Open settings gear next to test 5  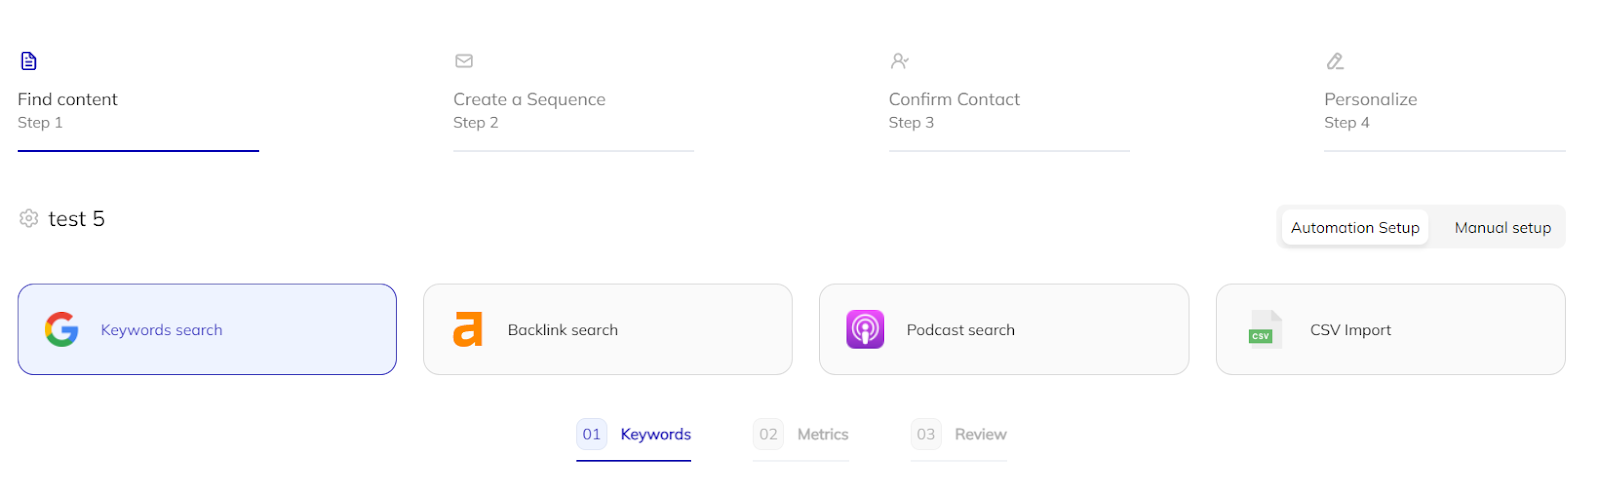point(29,218)
